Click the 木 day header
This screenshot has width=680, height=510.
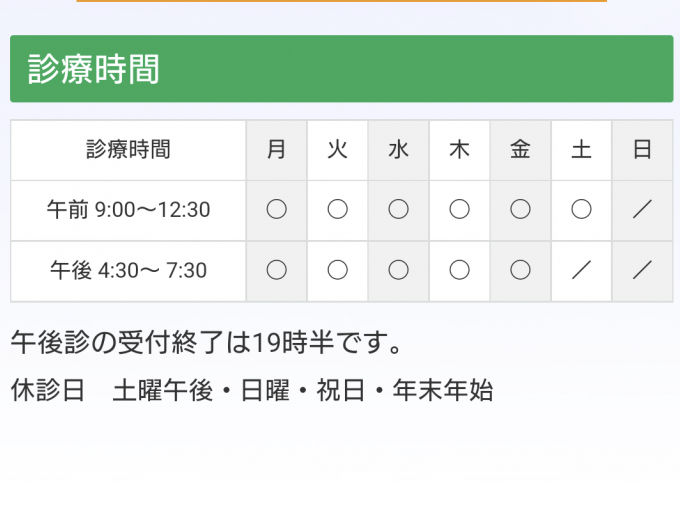[x=460, y=150]
